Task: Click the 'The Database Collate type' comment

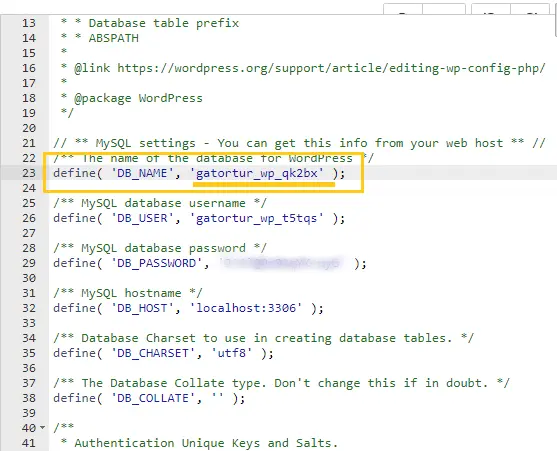Action: pos(281,383)
